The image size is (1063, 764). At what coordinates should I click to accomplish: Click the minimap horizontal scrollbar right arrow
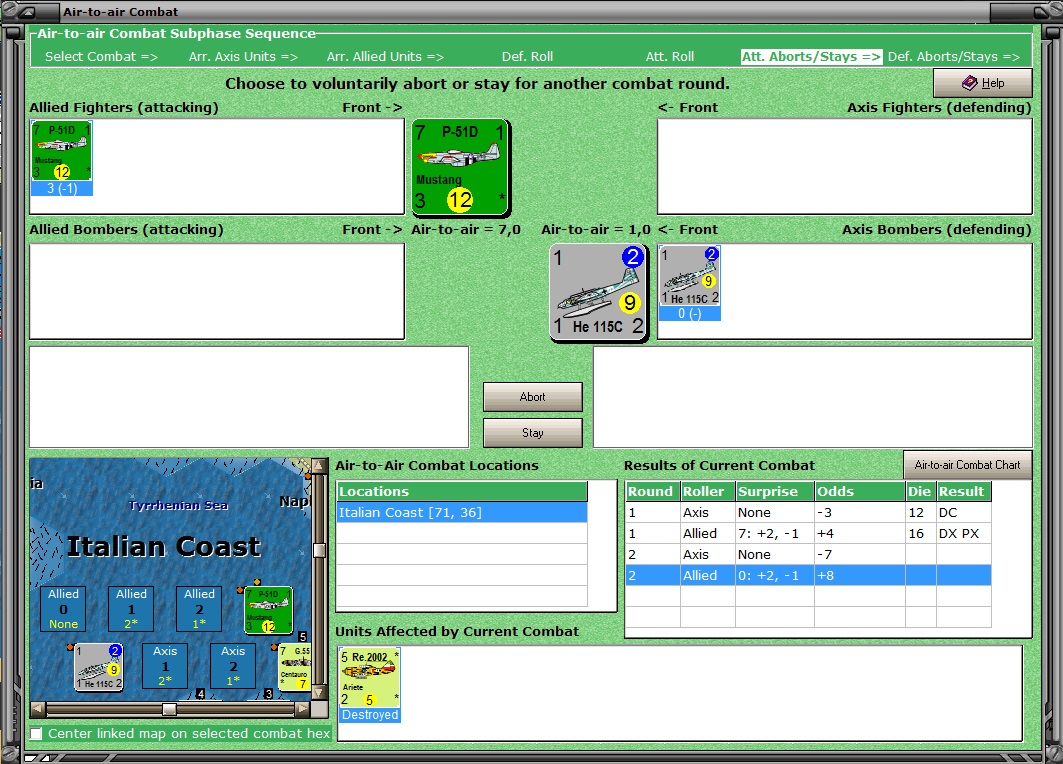(302, 709)
